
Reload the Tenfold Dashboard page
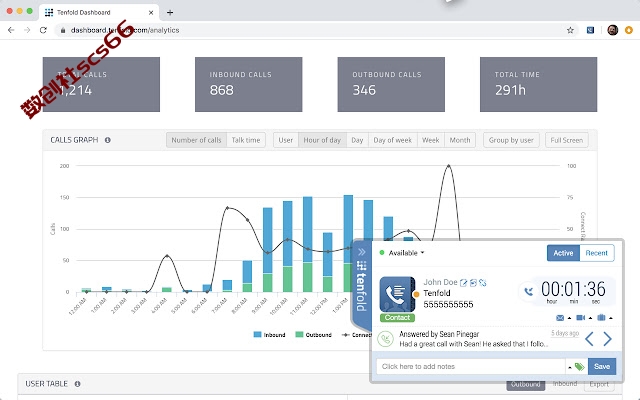tap(43, 30)
